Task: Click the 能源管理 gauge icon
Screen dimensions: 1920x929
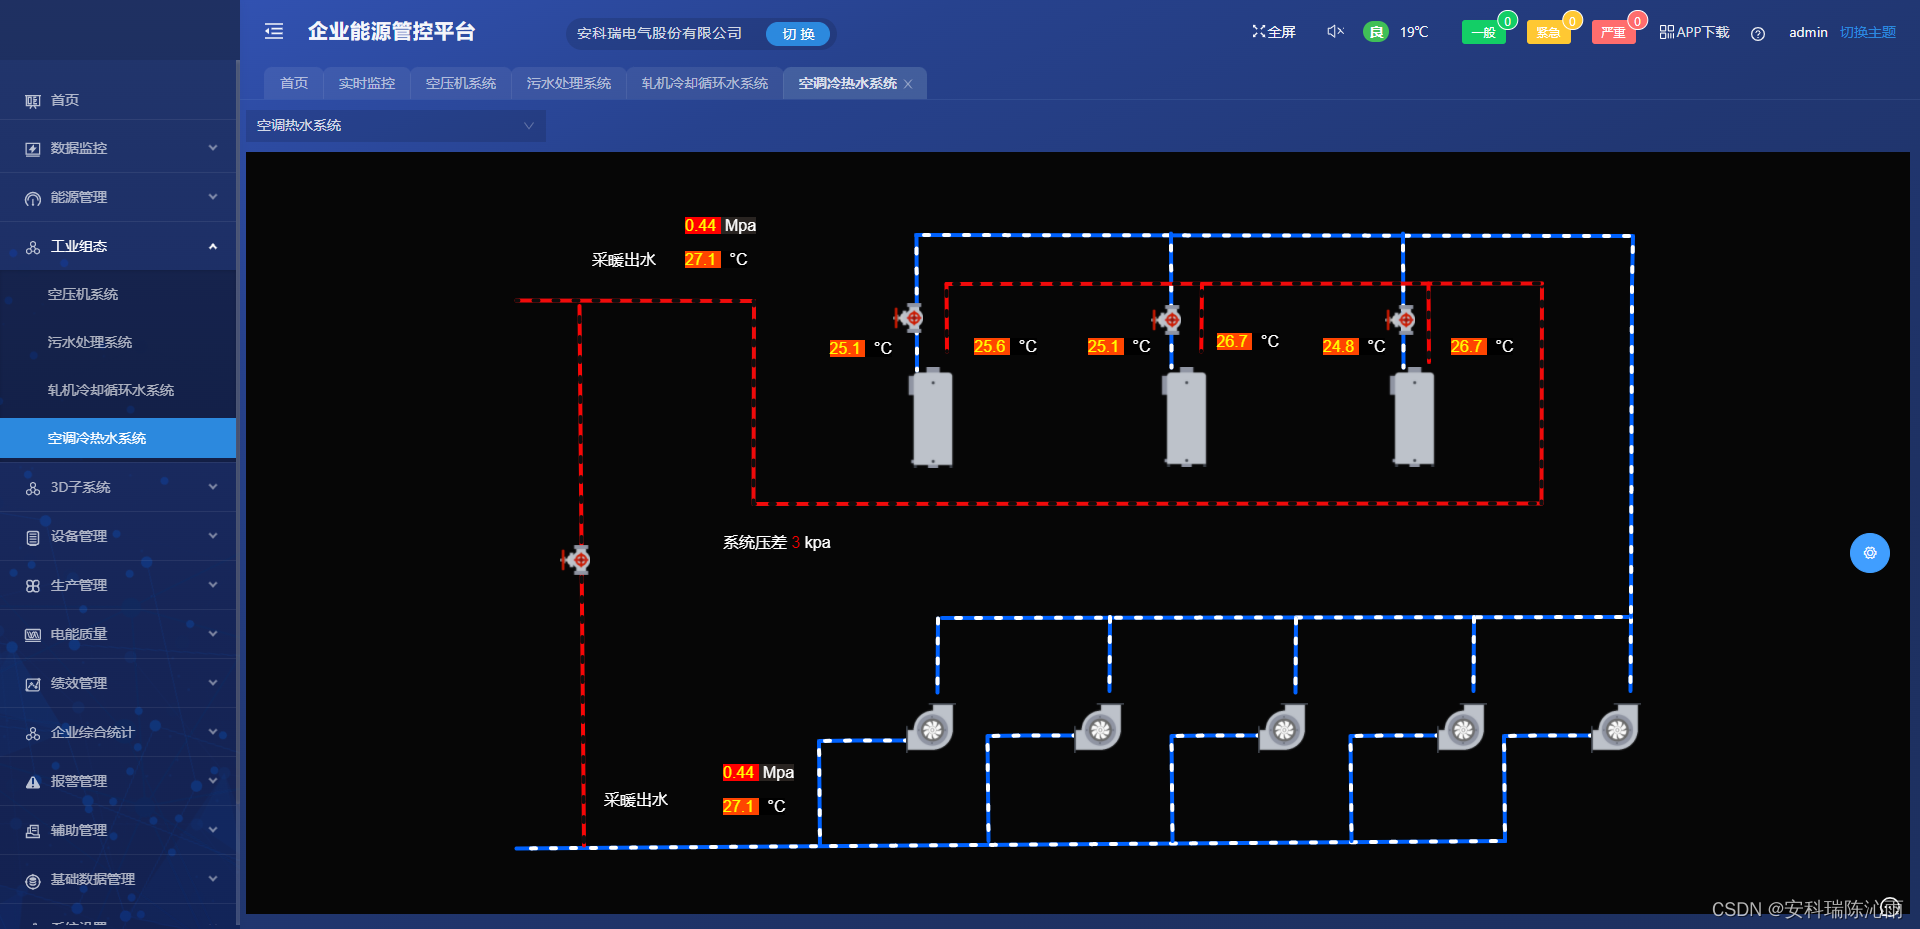Action: pyautogui.click(x=33, y=198)
